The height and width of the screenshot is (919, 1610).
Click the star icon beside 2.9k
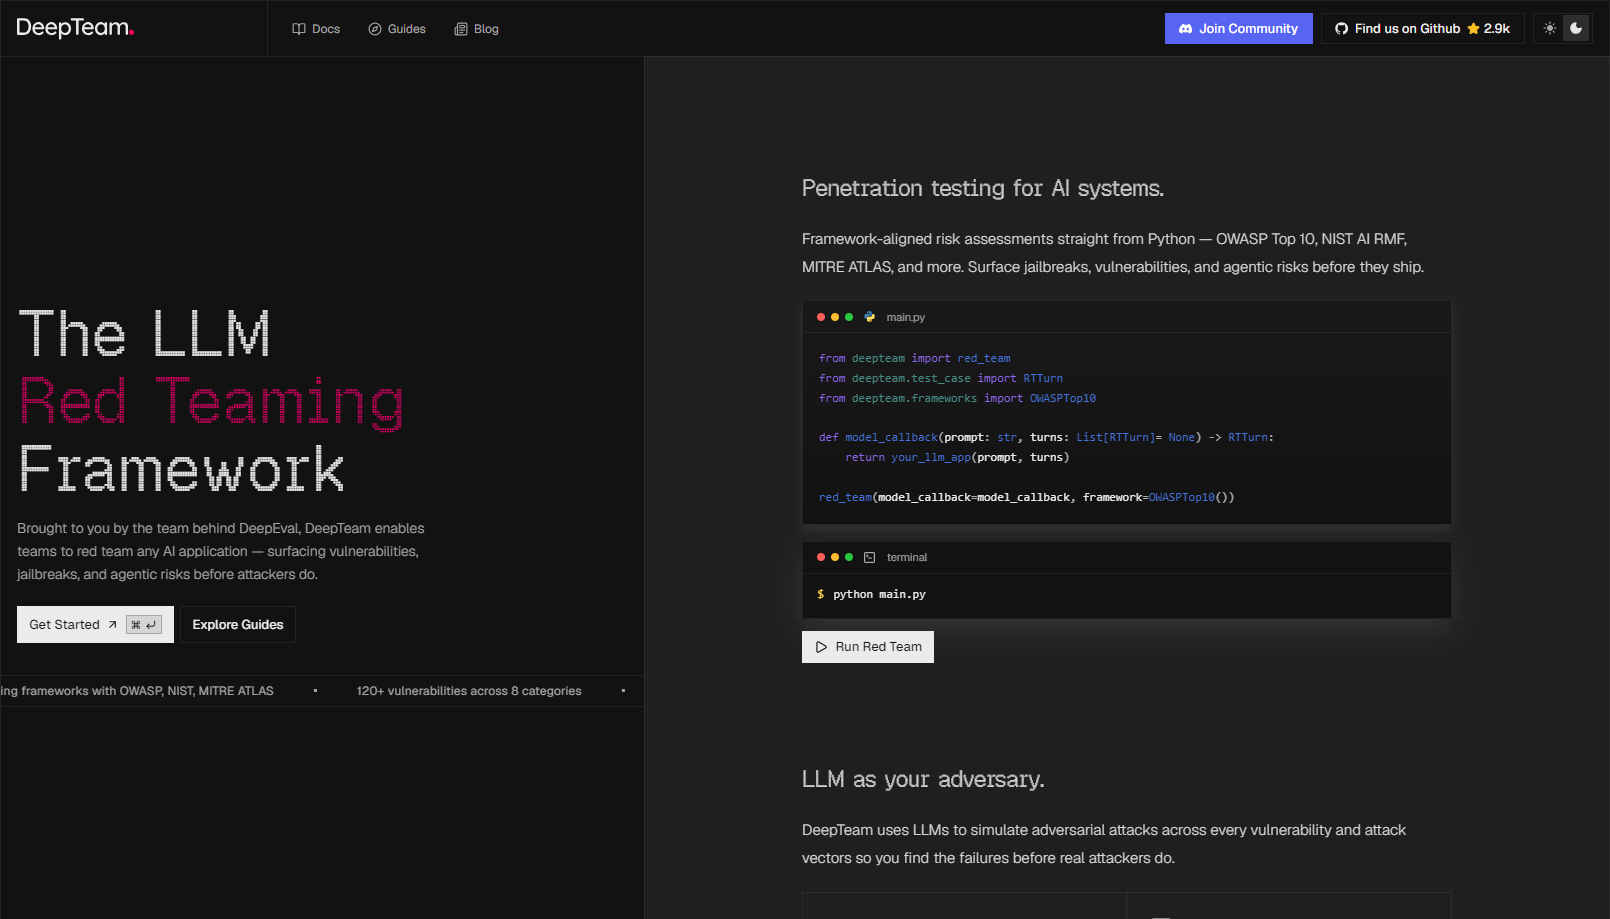pos(1473,29)
